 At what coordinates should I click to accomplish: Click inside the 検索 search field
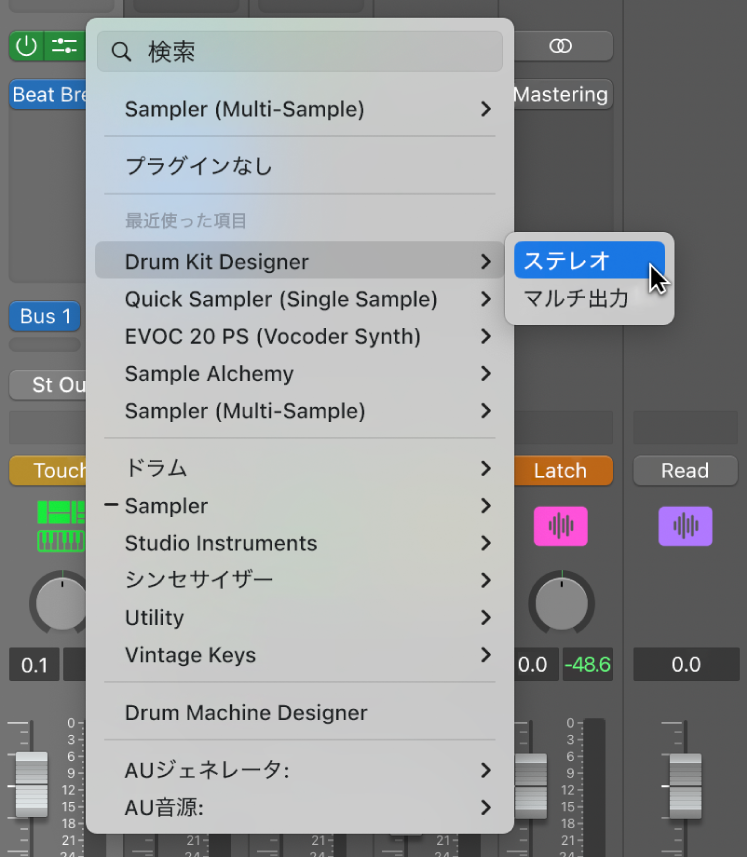(300, 50)
